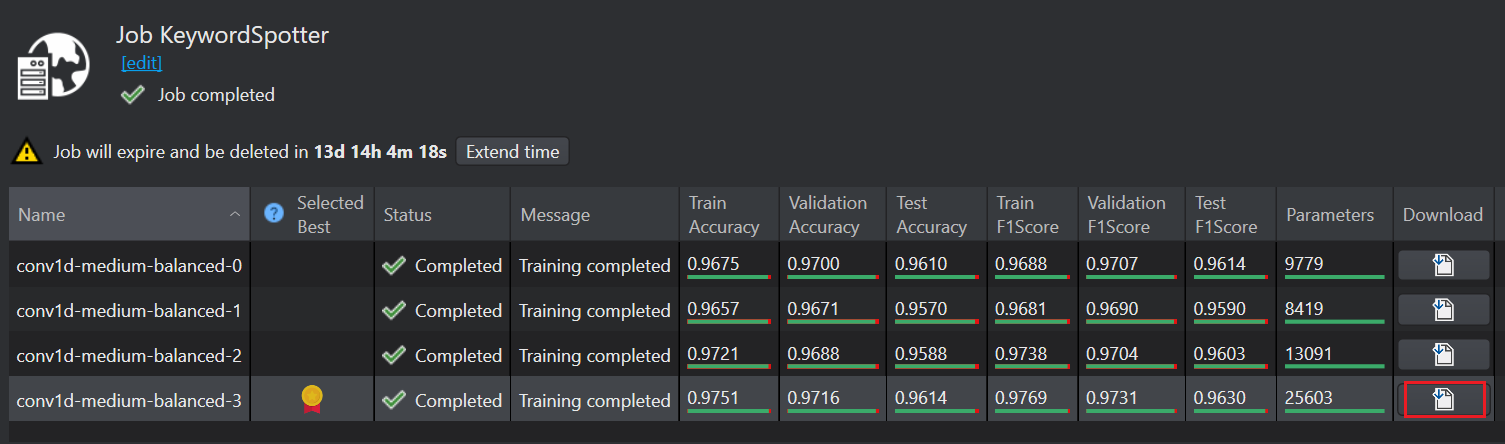1505x444 pixels.
Task: Sort by Parameters column header
Action: pos(1330,214)
